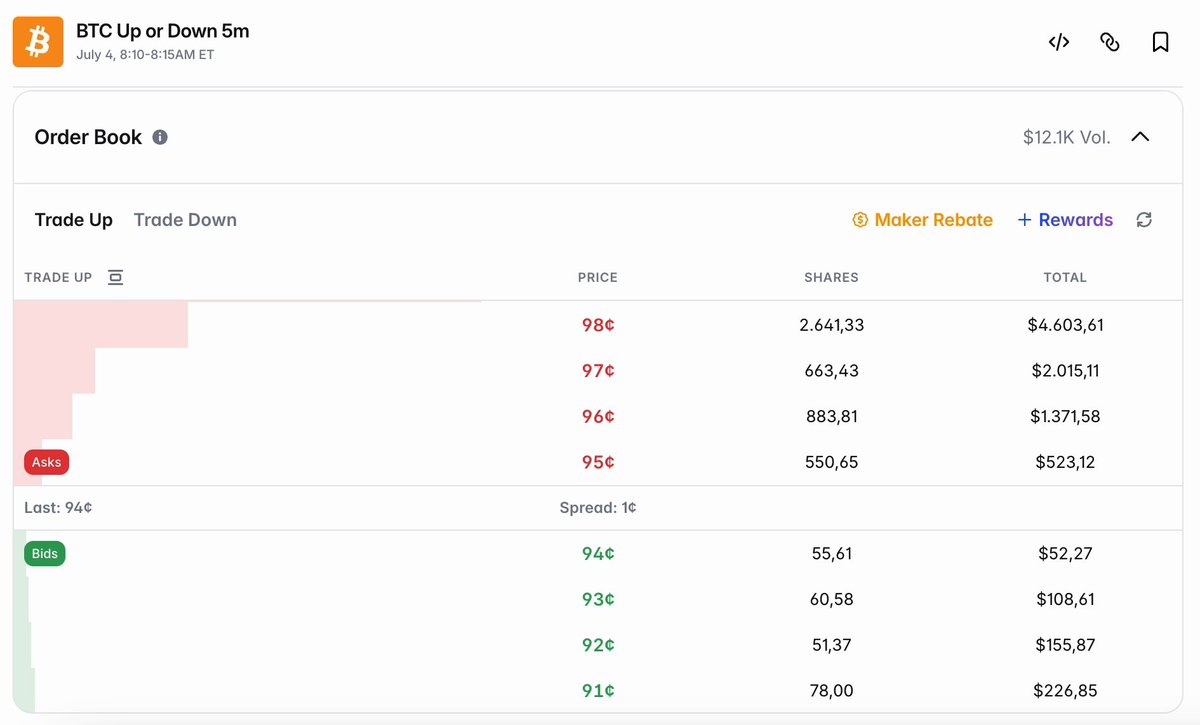Select the 95¢ ask price
Screen dimensions: 1200x725
coord(598,462)
